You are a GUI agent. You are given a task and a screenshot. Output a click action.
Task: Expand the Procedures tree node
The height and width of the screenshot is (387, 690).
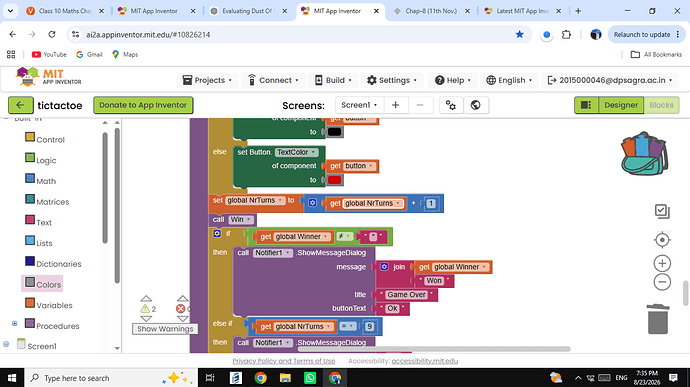coord(15,324)
